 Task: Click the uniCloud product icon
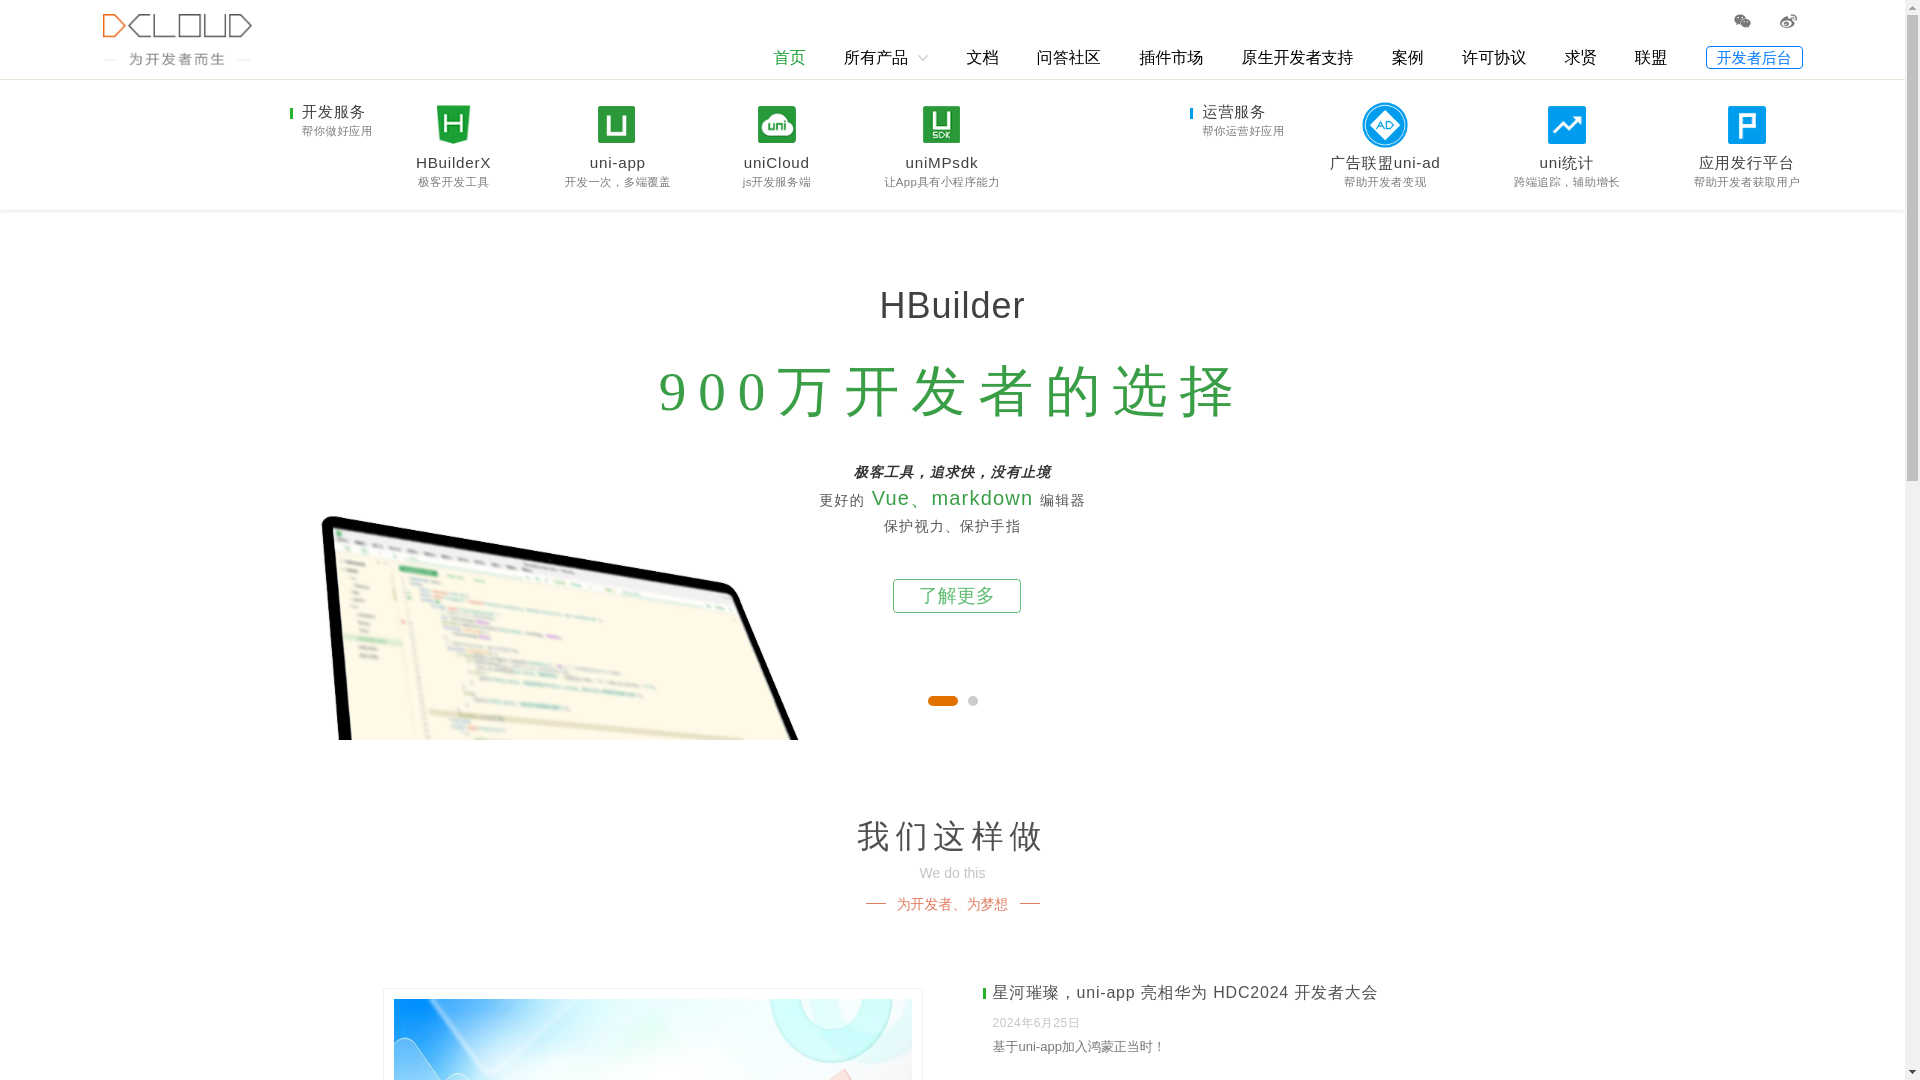(x=777, y=125)
